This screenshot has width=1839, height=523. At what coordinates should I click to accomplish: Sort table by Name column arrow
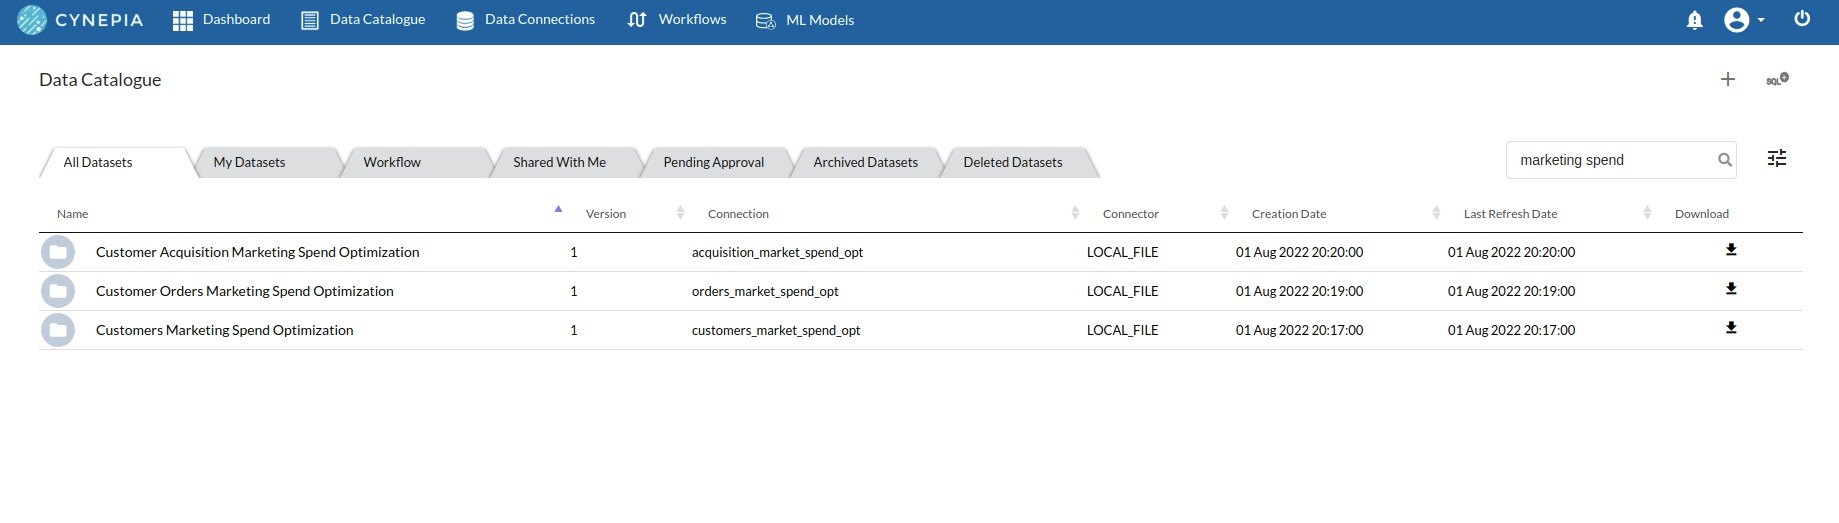558,209
